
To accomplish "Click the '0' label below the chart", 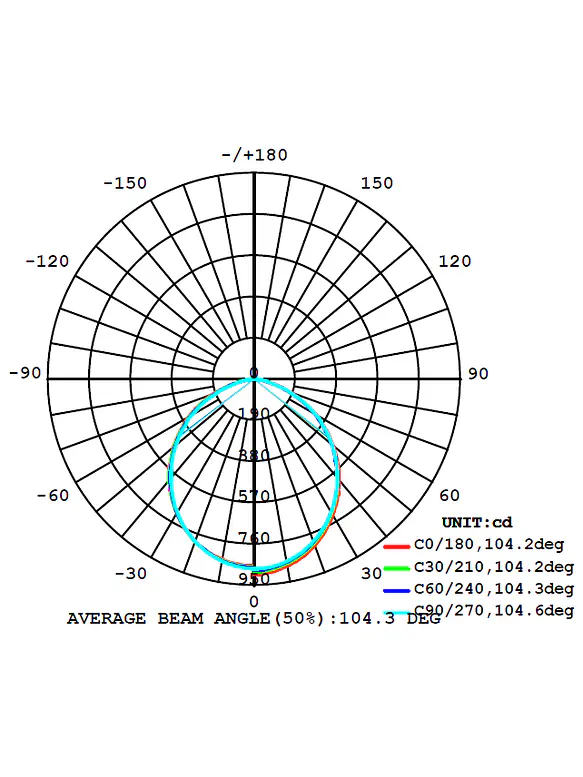I will 254,602.
